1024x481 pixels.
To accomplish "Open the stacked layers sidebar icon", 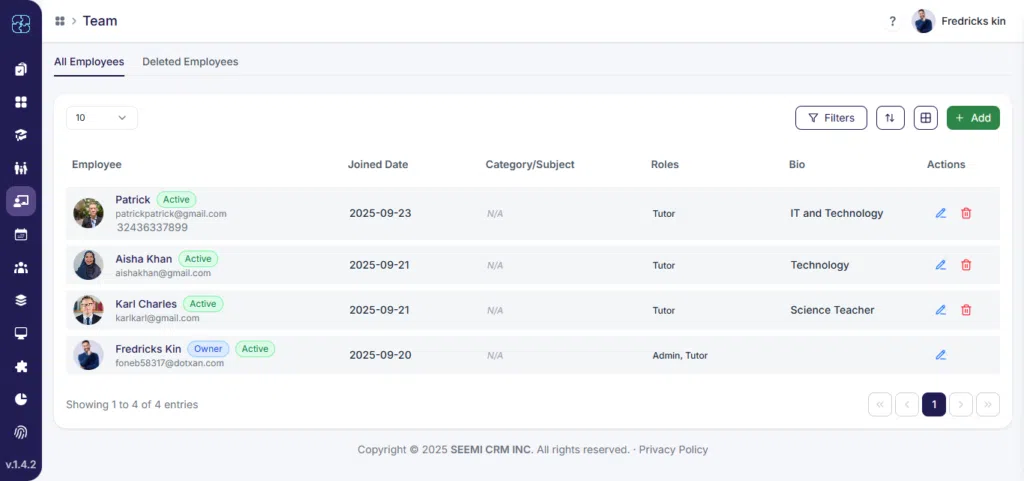I will [21, 300].
